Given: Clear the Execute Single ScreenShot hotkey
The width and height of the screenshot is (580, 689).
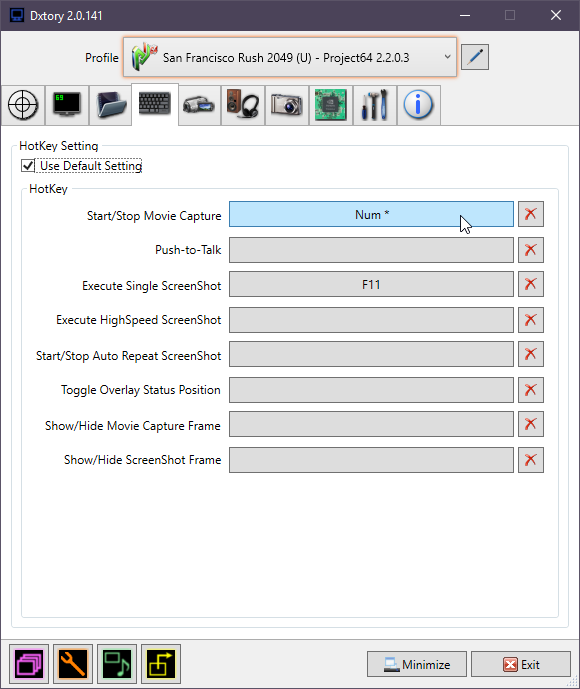Looking at the screenshot, I should (x=531, y=284).
